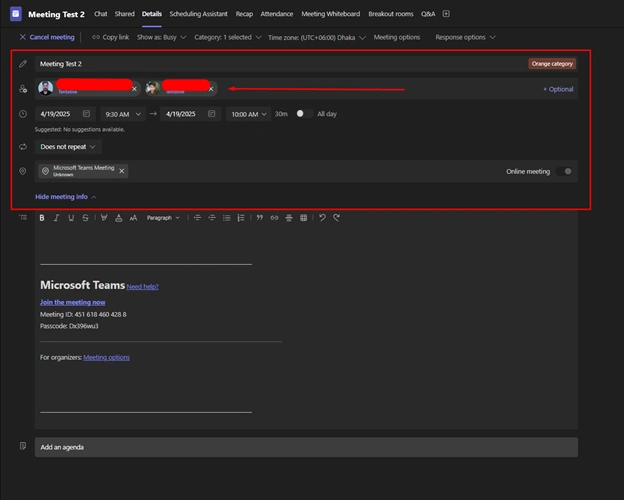Screen dimensions: 624x500
Task: Click the X icon of Cancel meeting
Action: 23,37
